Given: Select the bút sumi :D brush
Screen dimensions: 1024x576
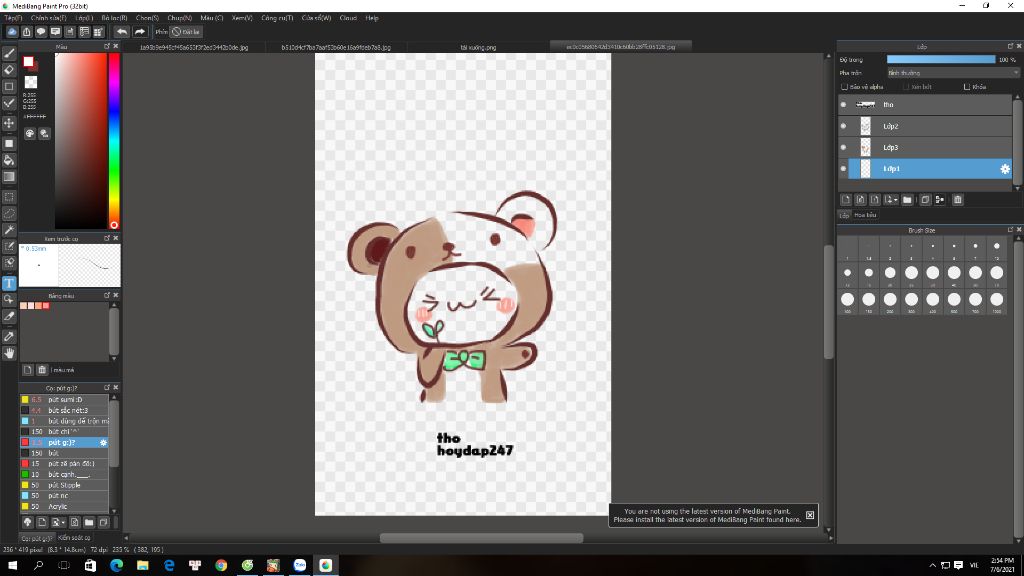Looking at the screenshot, I should tap(65, 400).
